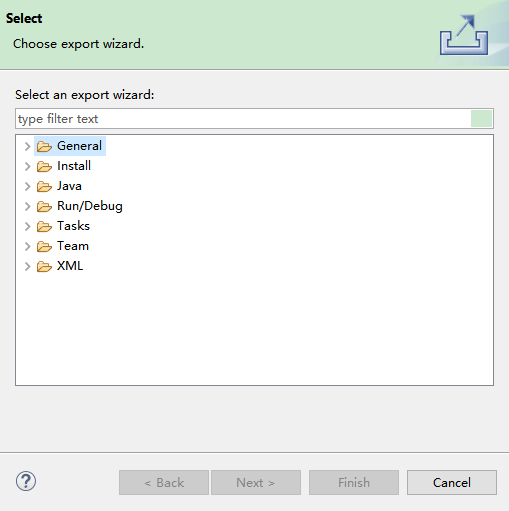509x511 pixels.
Task: Click the Team folder icon
Action: click(44, 246)
